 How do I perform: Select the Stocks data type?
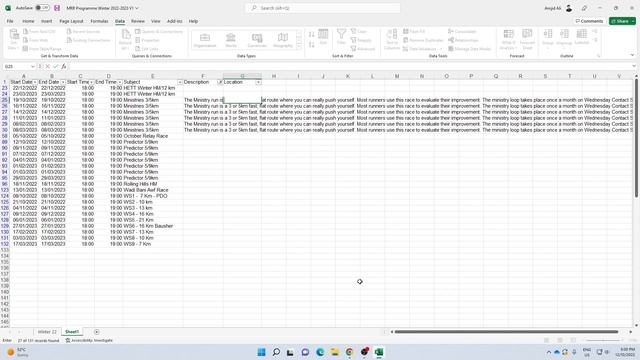(231, 40)
